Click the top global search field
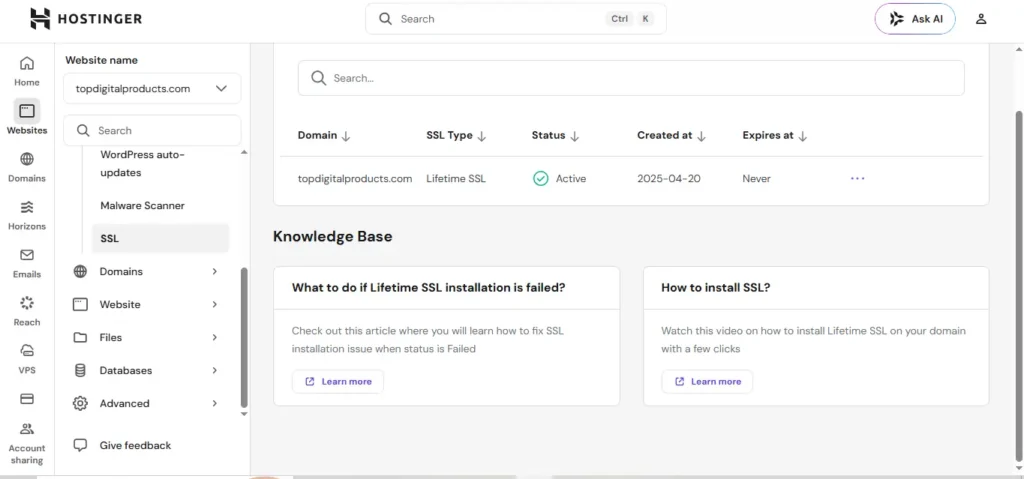This screenshot has width=1024, height=479. 516,19
